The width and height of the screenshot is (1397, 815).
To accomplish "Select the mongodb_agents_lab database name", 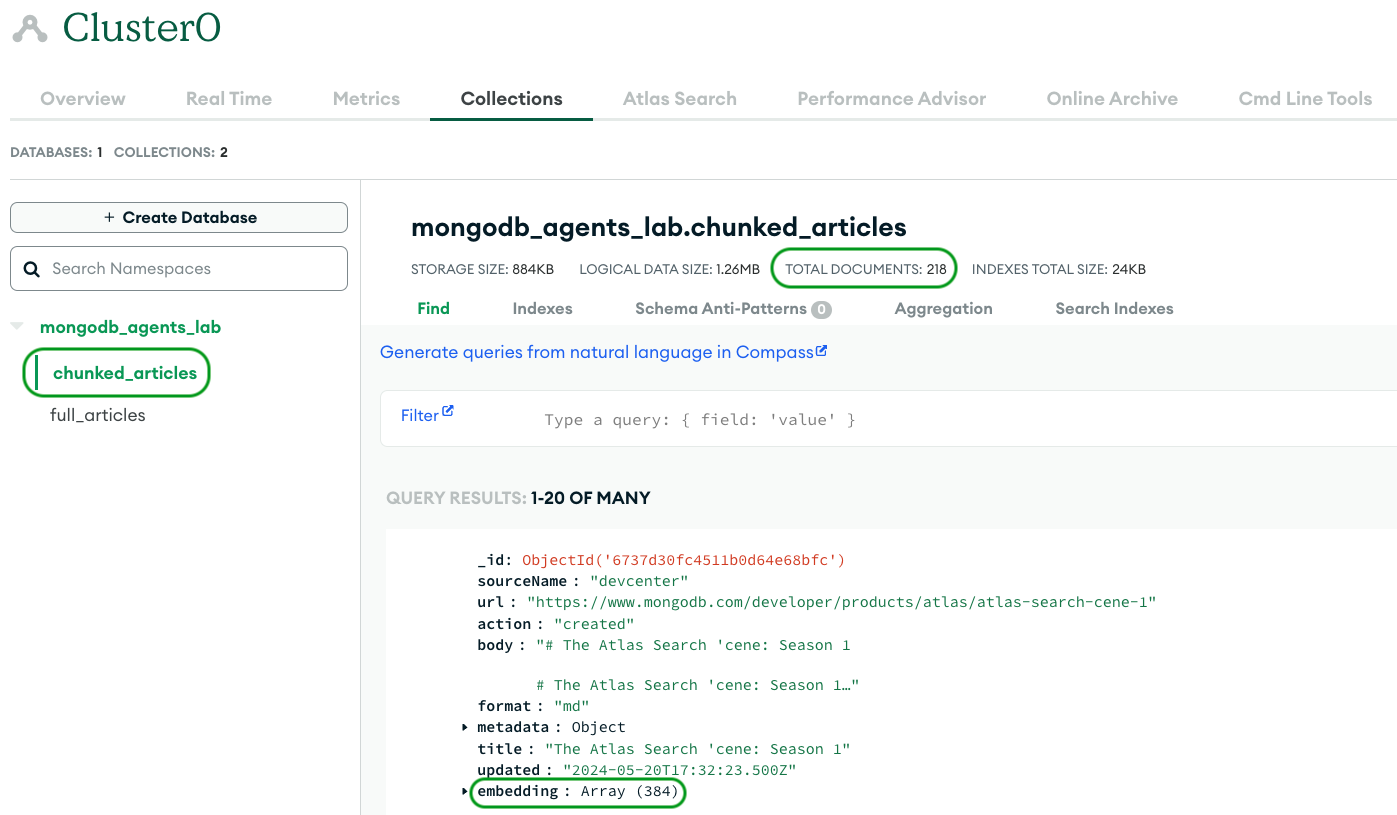I will pyautogui.click(x=130, y=327).
